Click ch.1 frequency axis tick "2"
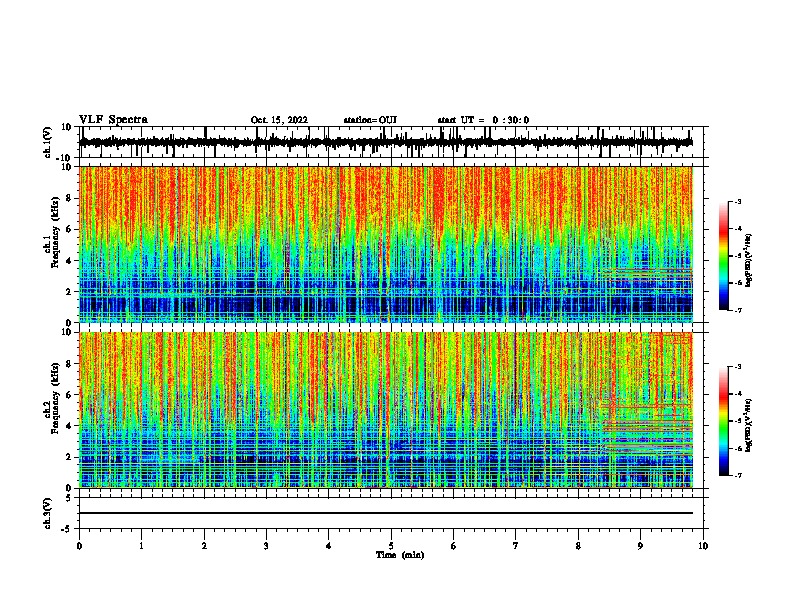 click(x=69, y=292)
